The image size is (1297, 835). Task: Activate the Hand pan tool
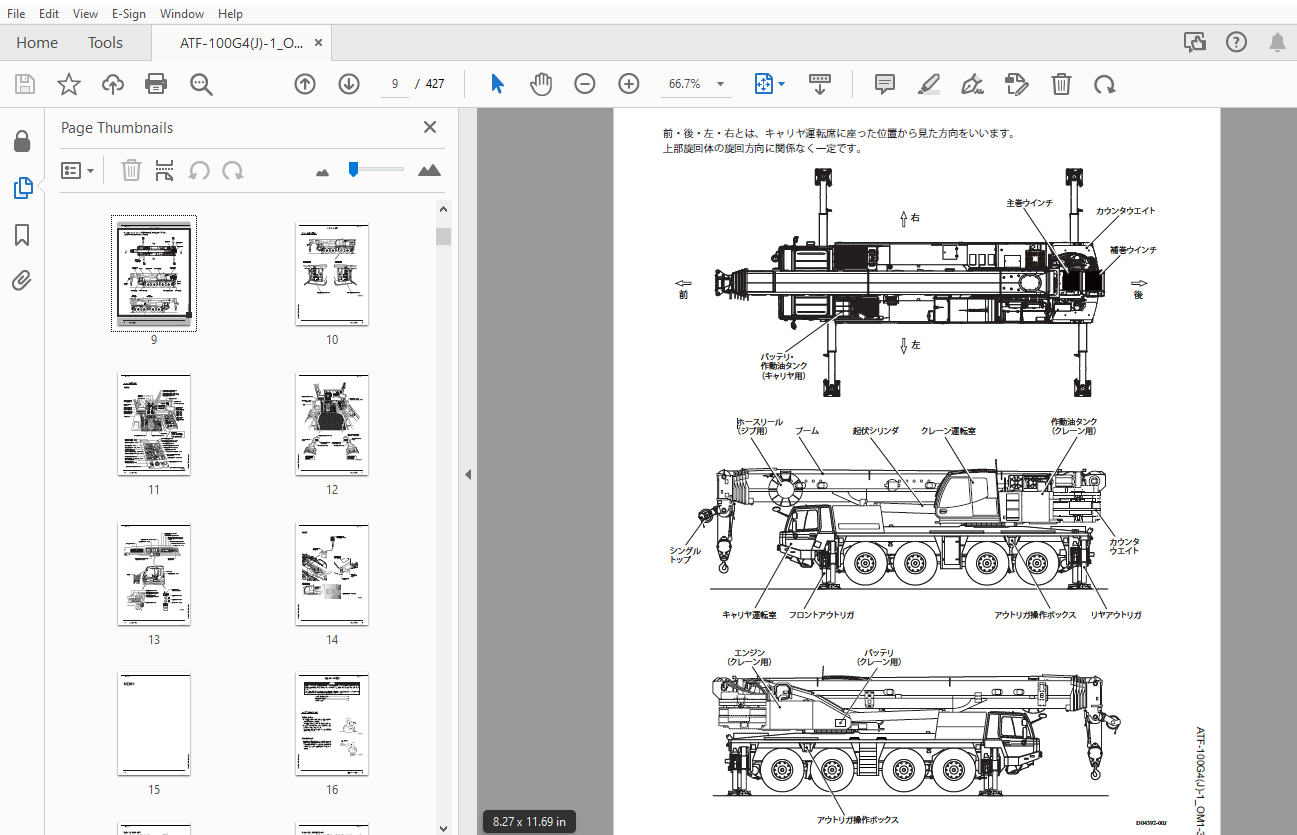541,84
